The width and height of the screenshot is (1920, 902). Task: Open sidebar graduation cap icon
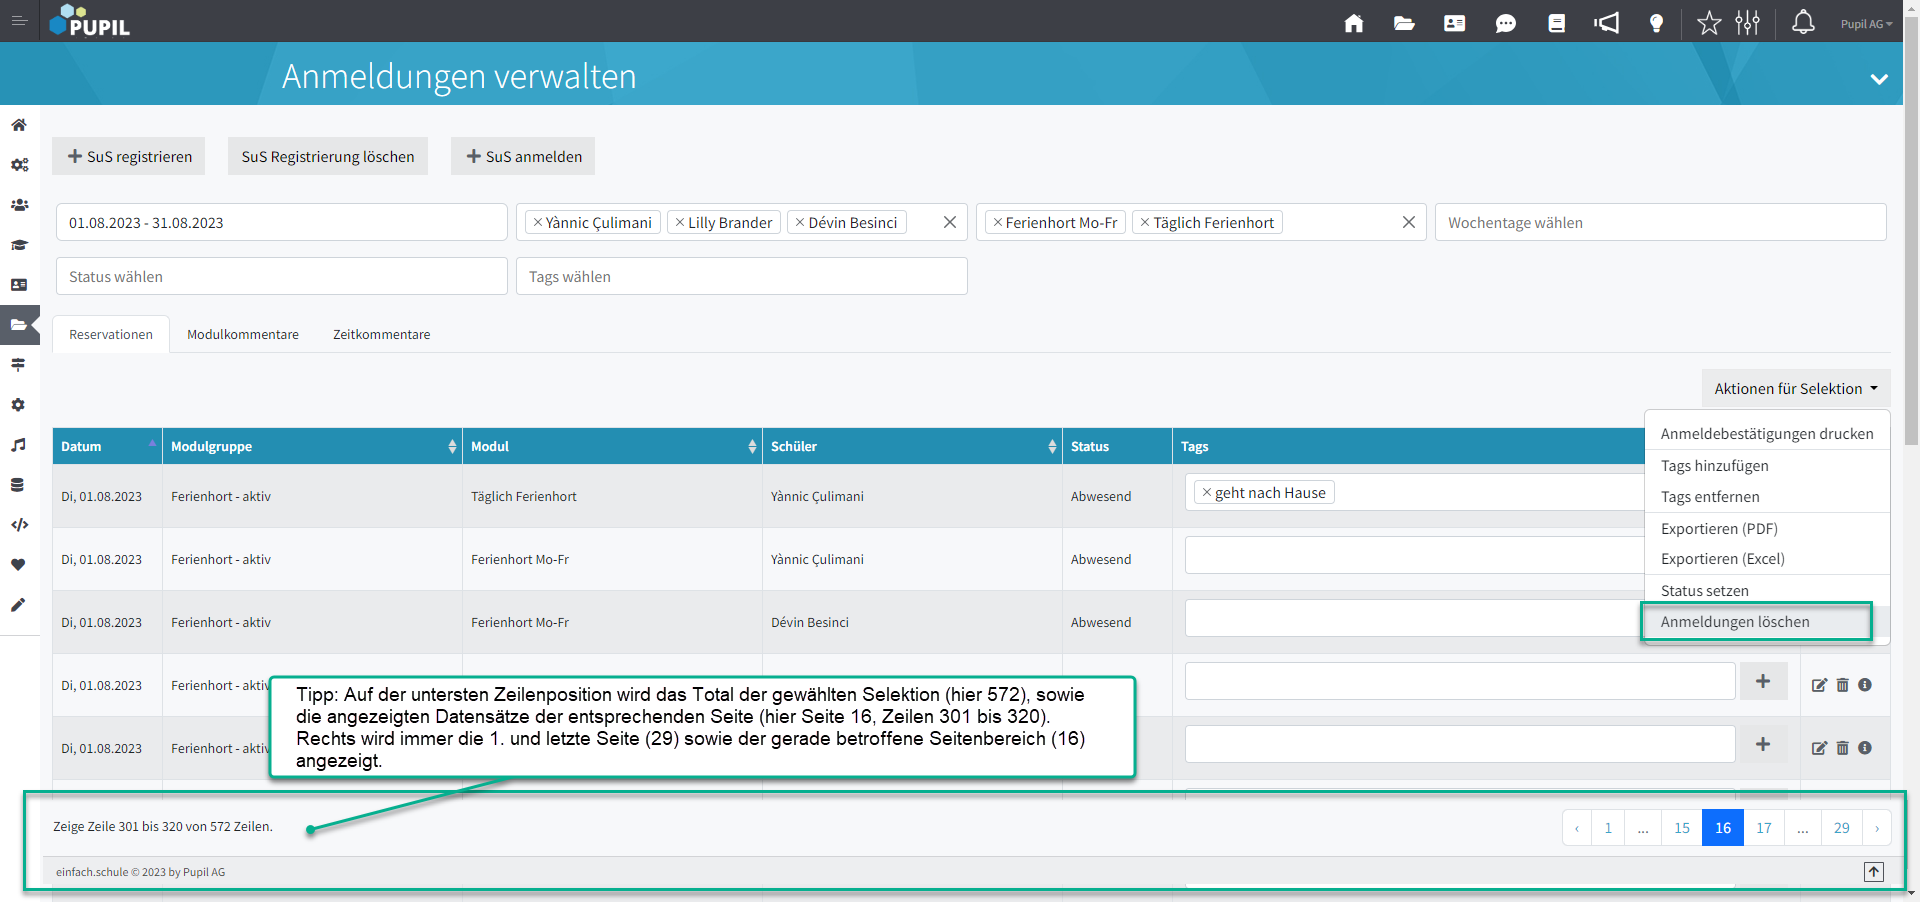[19, 245]
